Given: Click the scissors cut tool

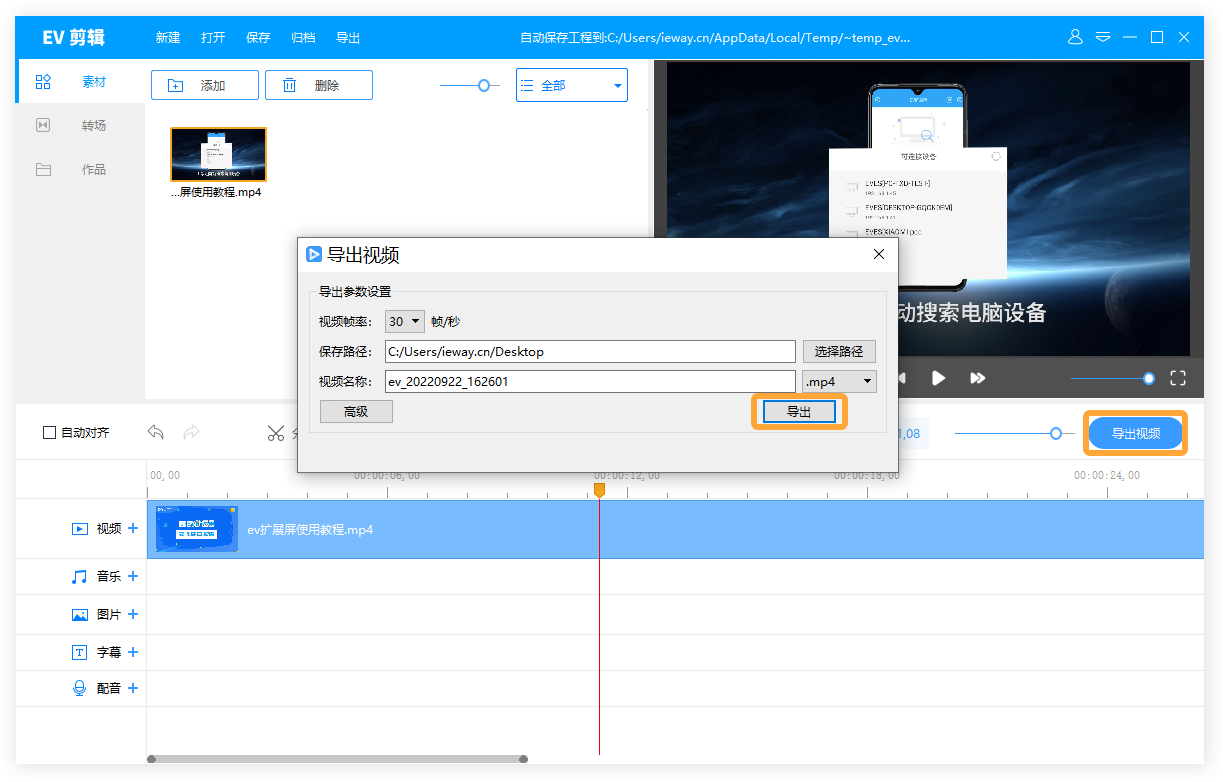Looking at the screenshot, I should [x=276, y=432].
